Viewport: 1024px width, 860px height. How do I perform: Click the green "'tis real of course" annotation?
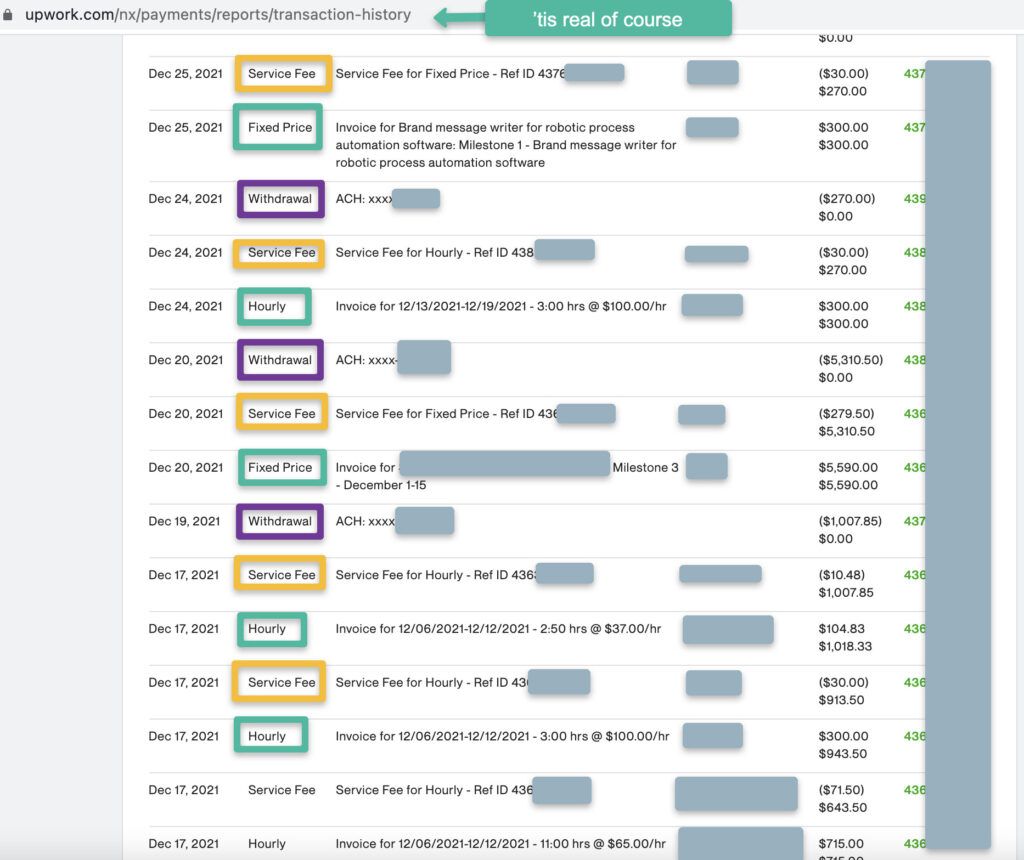pos(607,19)
